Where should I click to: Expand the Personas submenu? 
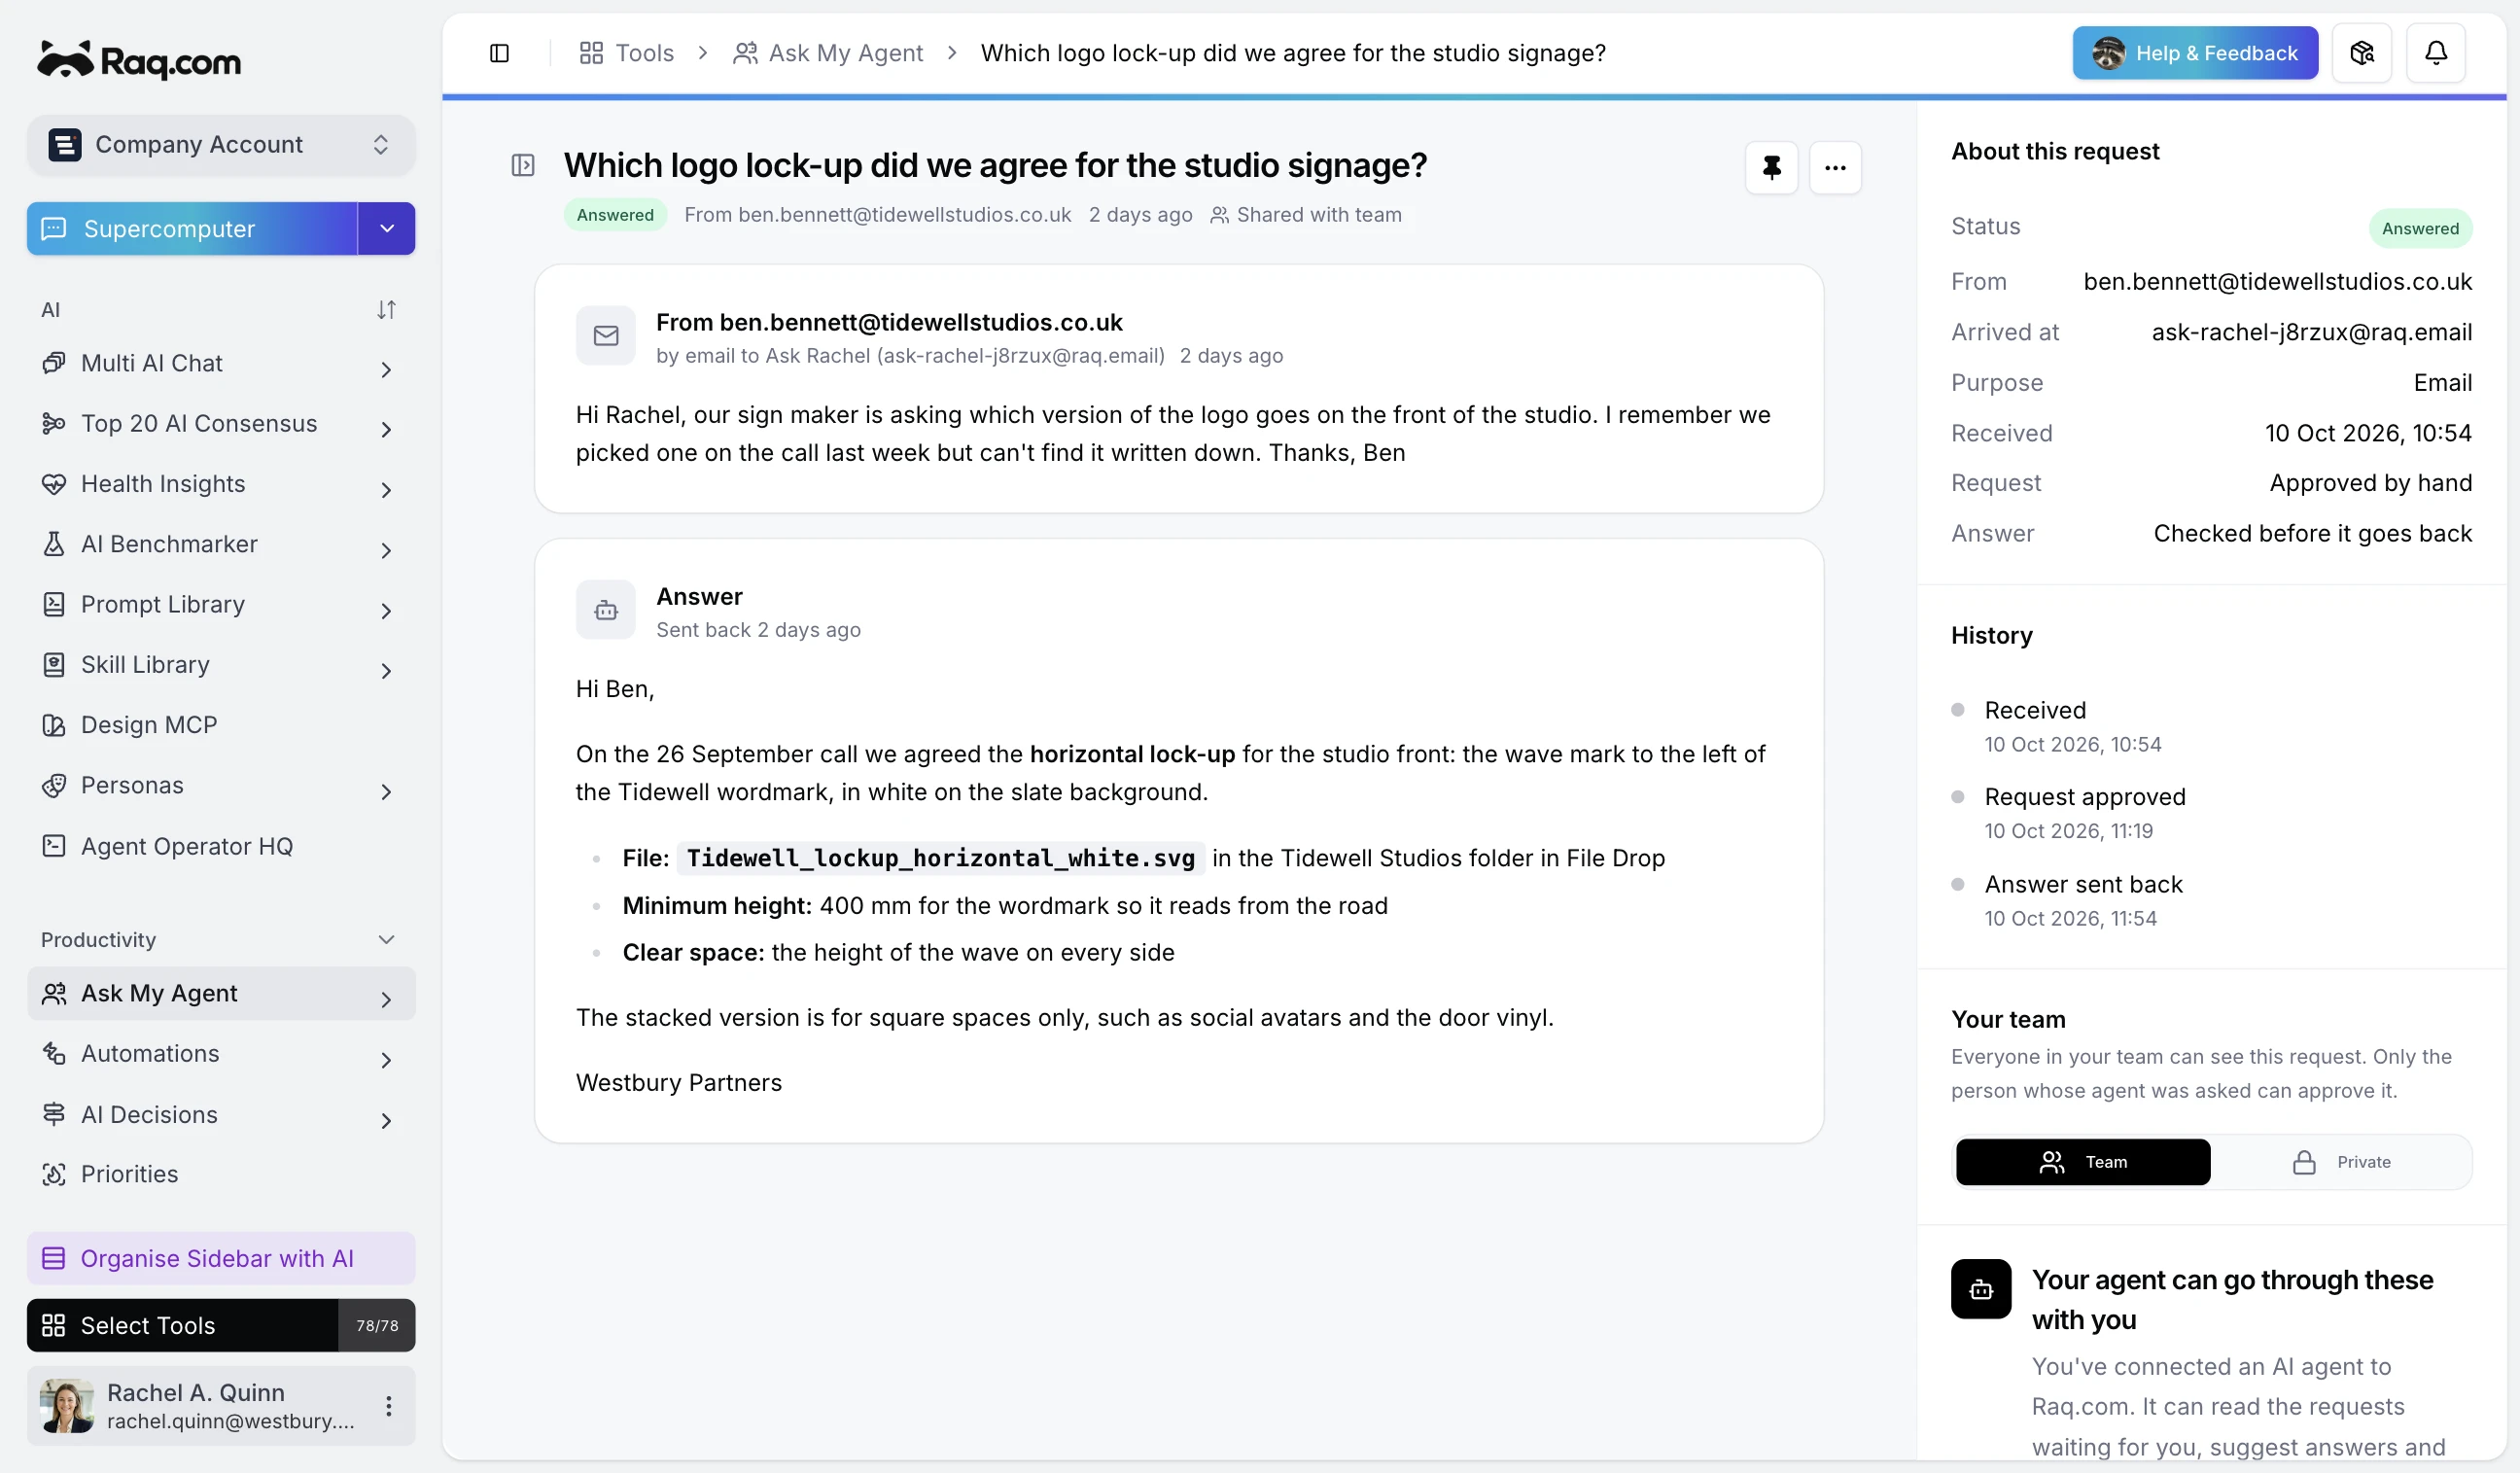386,791
